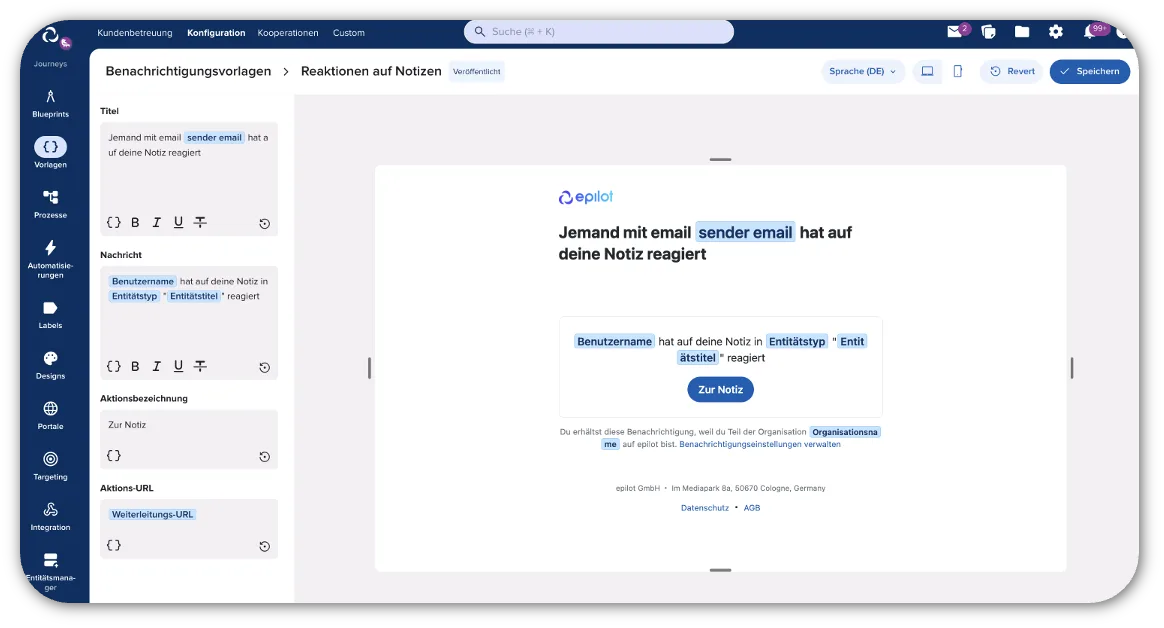Apply strikethrough in Titel editor
1164x628 pixels.
point(200,222)
